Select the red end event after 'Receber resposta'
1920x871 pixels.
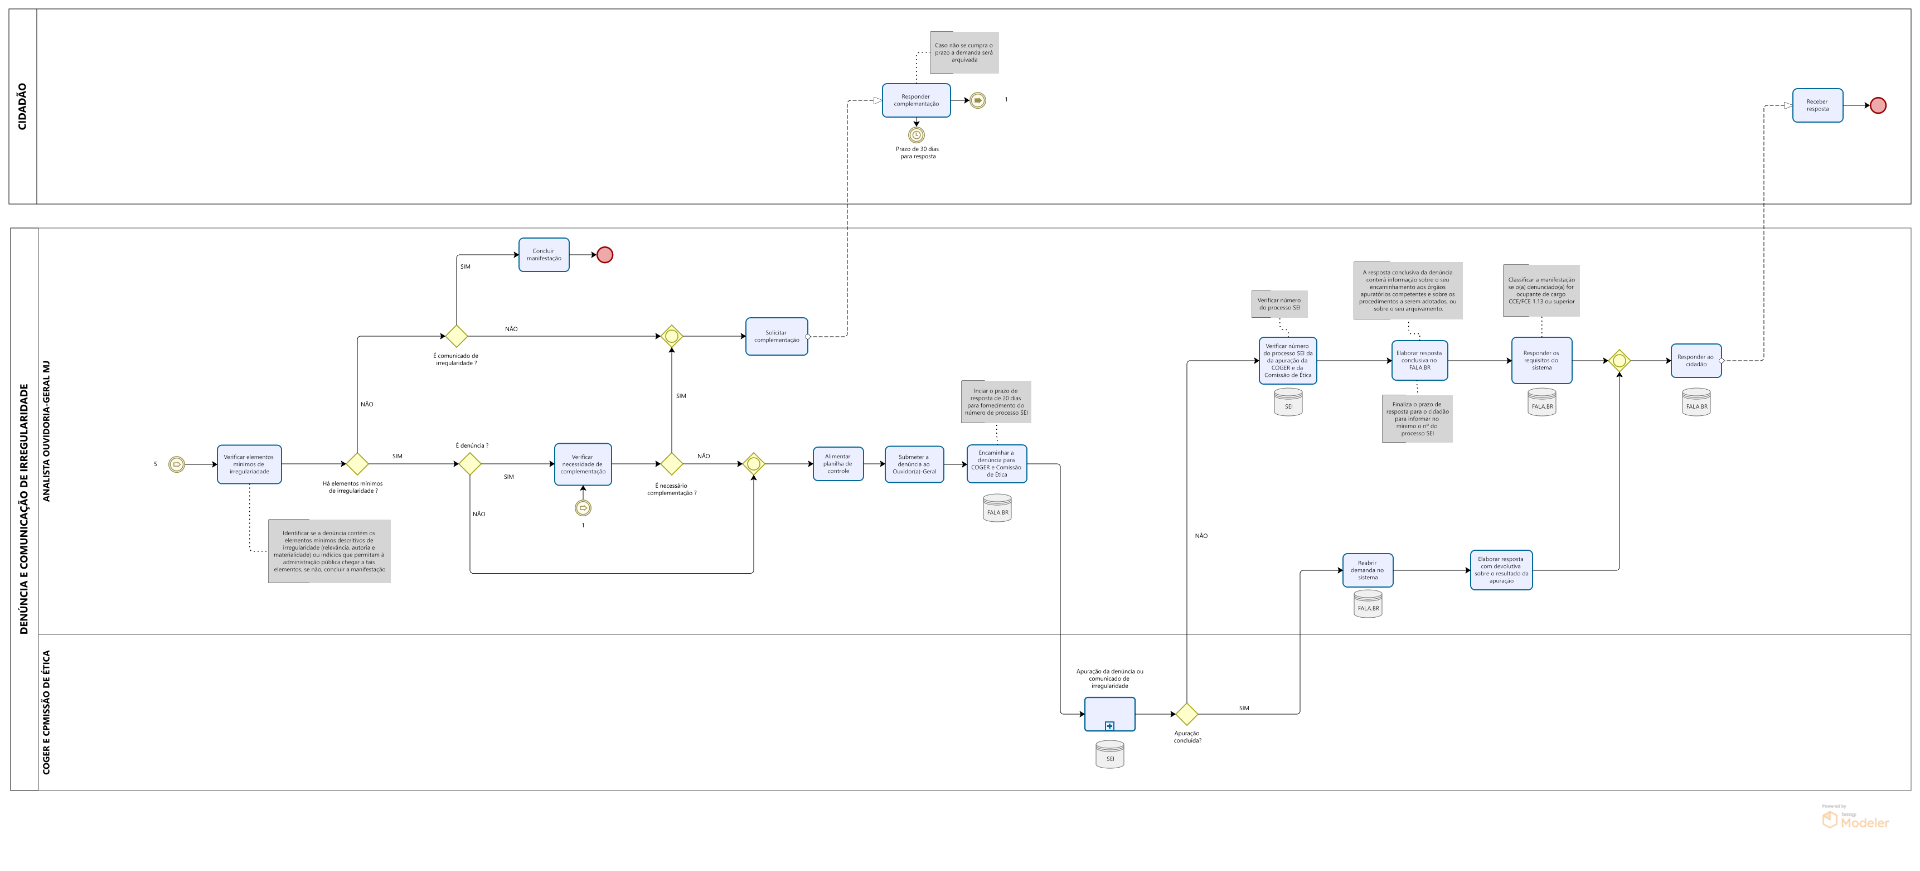1878,106
